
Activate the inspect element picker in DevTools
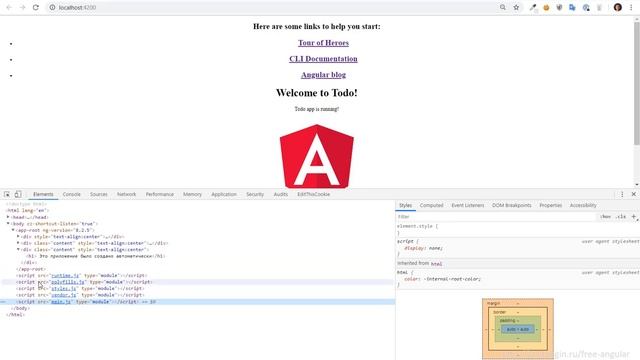[7, 194]
